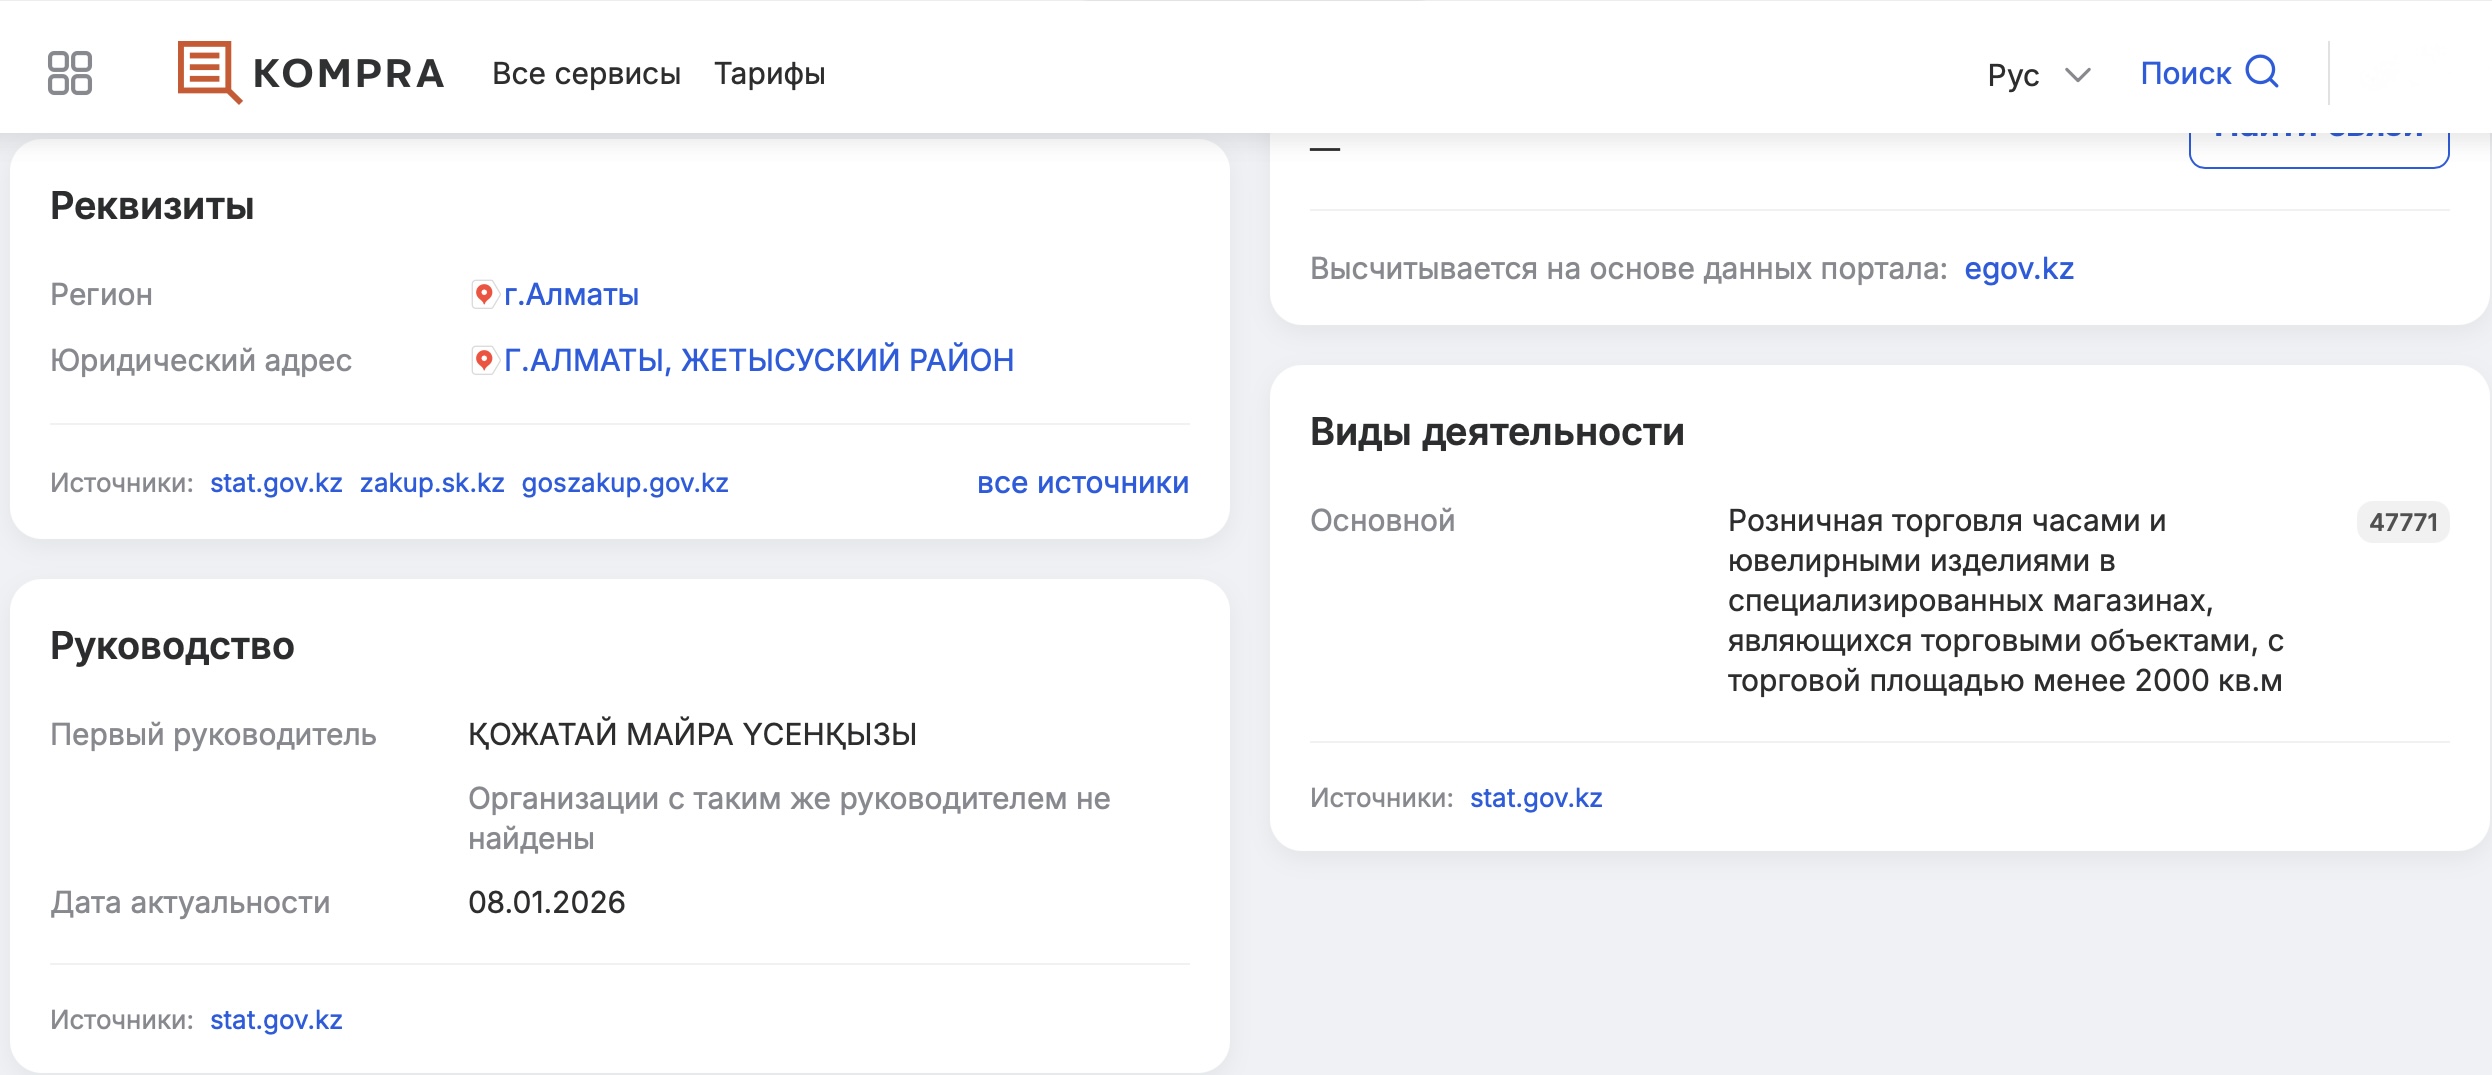The width and height of the screenshot is (2492, 1075).
Task: Open stat.gov.kz source in Виды деятельности
Action: (x=1536, y=798)
